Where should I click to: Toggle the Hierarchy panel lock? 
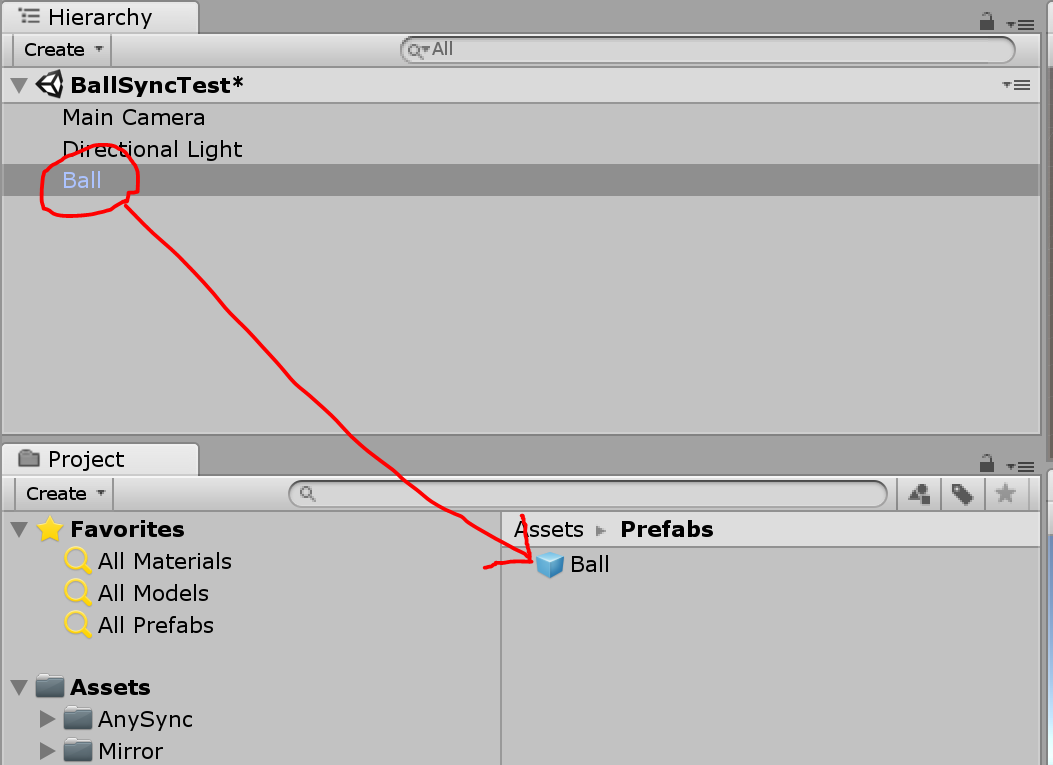click(987, 21)
